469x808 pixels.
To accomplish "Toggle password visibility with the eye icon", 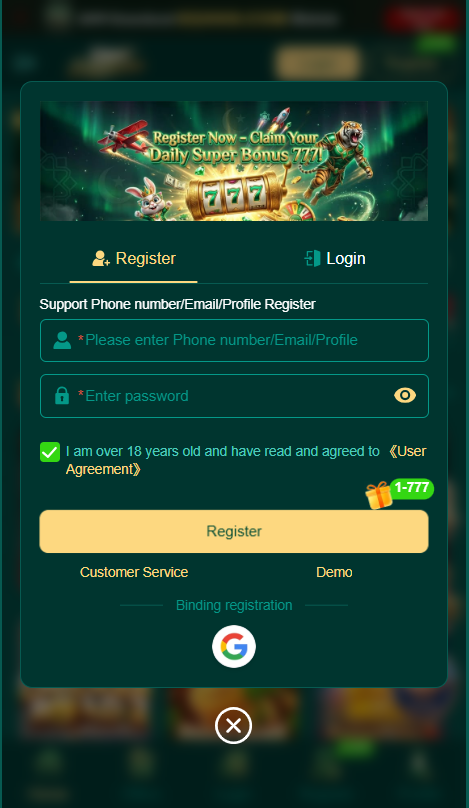I will [405, 395].
